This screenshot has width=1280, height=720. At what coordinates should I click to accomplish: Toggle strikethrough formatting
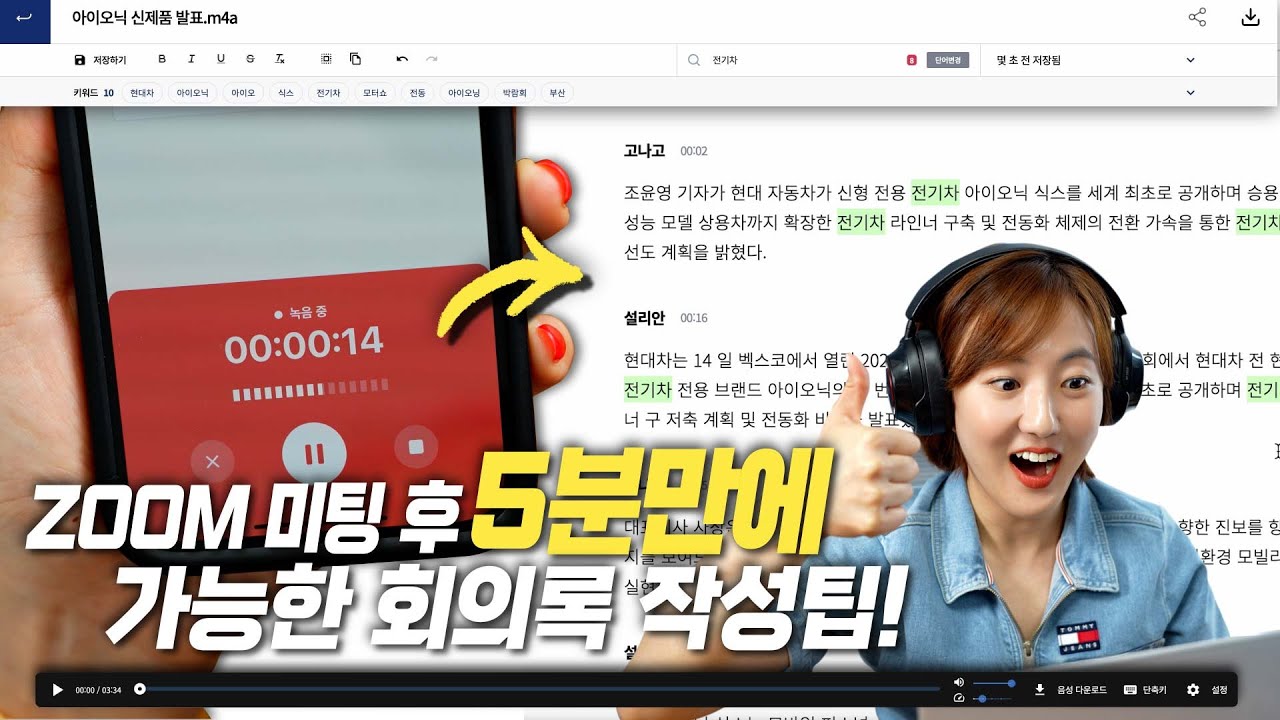pyautogui.click(x=250, y=59)
